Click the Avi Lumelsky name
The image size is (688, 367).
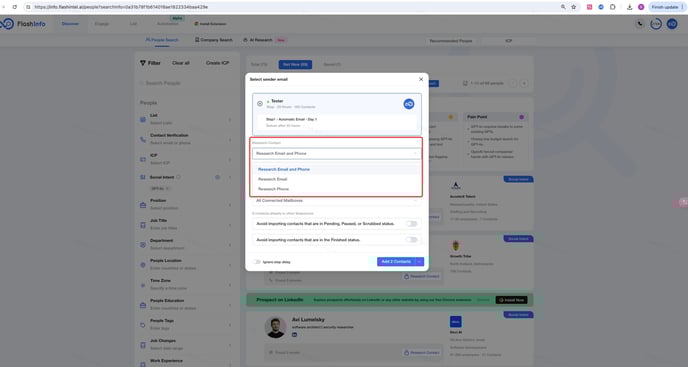(308, 320)
